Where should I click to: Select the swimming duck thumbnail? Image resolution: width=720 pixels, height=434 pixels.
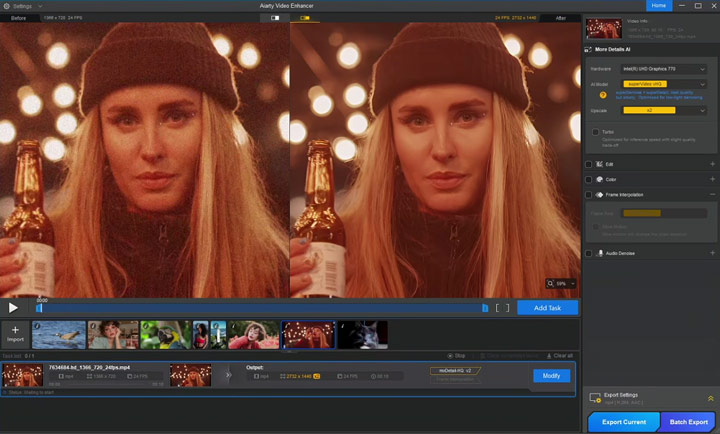(x=59, y=335)
